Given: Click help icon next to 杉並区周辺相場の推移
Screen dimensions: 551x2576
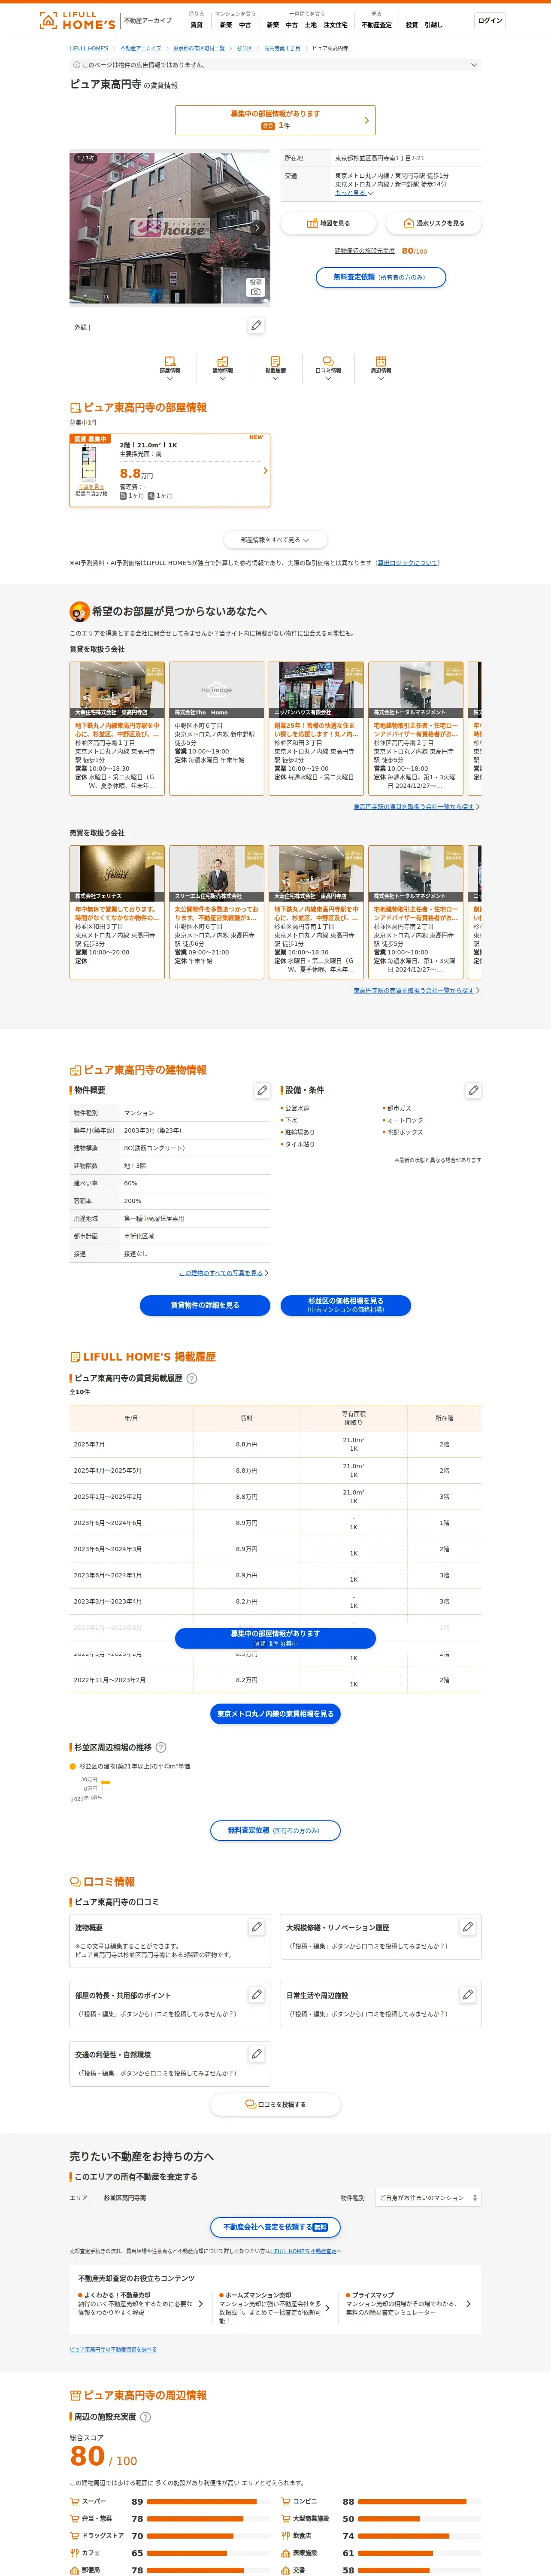Looking at the screenshot, I should tap(161, 1747).
